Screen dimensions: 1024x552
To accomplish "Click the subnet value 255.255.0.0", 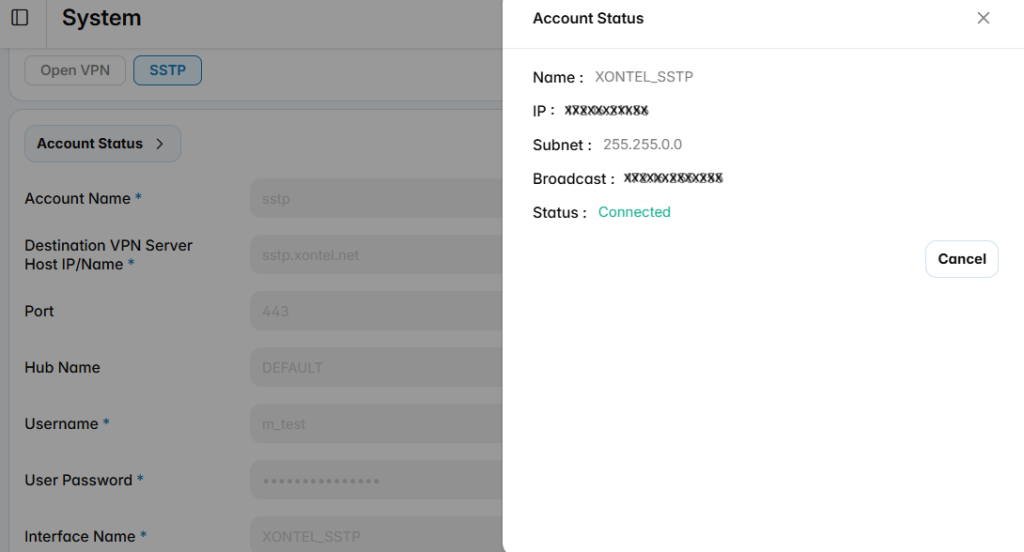I will click(642, 144).
